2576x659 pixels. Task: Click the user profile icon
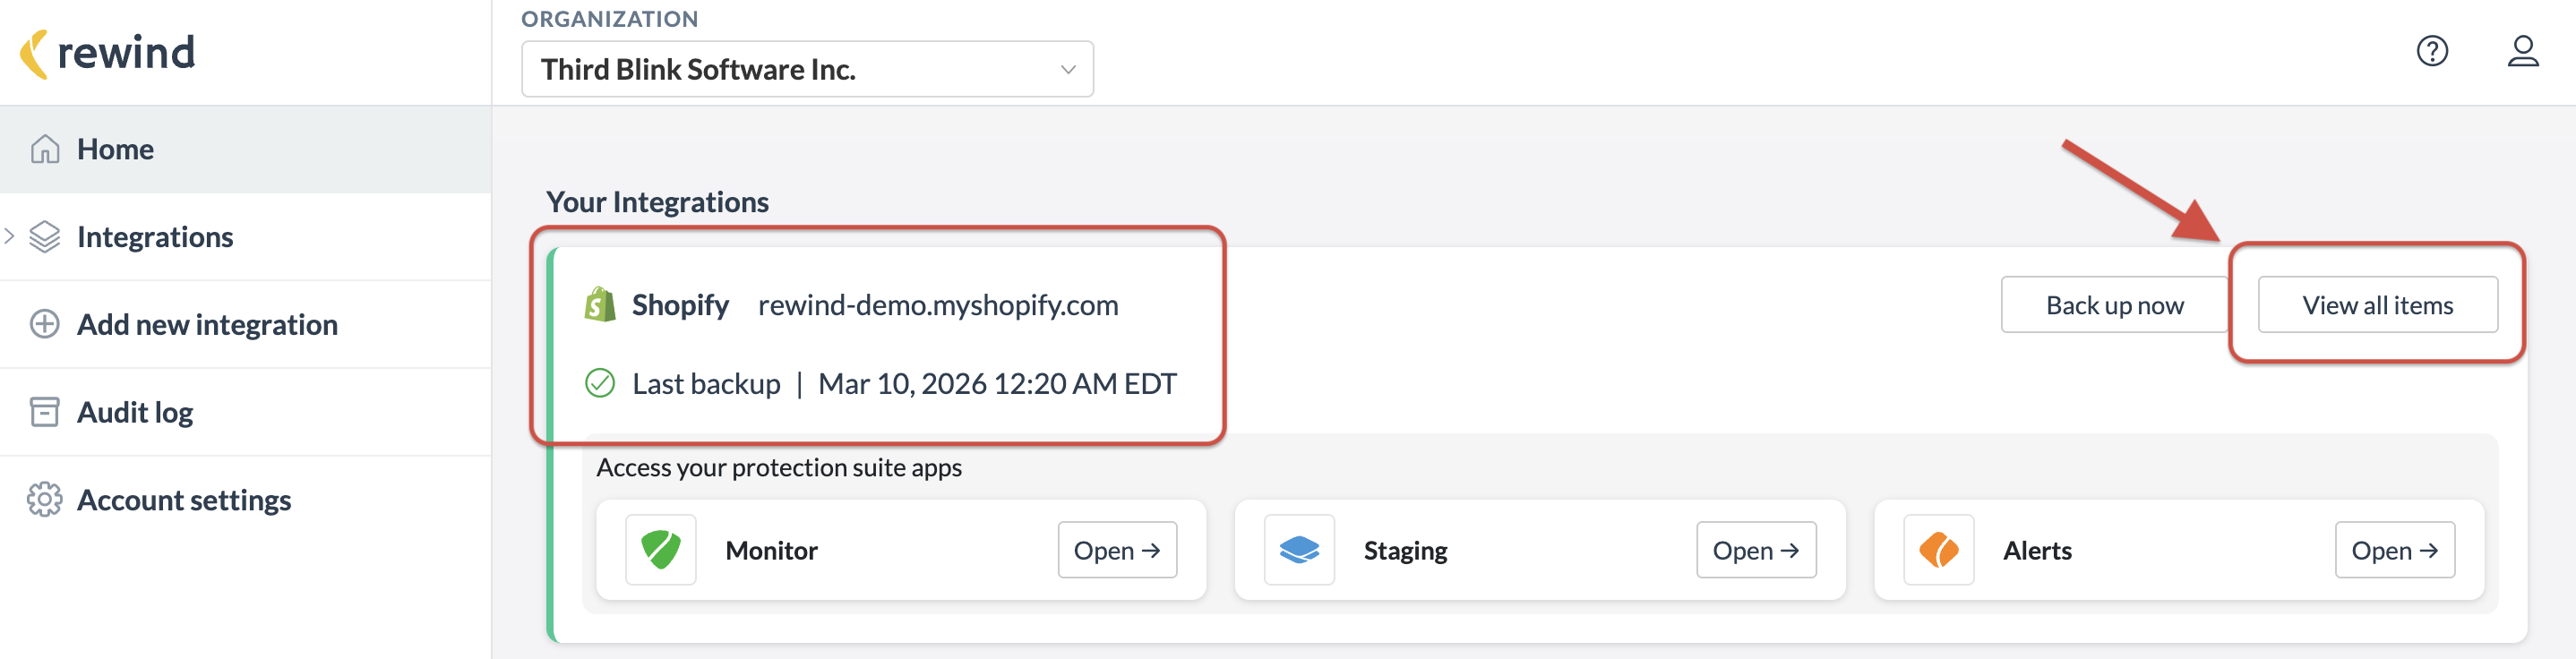click(x=2524, y=52)
